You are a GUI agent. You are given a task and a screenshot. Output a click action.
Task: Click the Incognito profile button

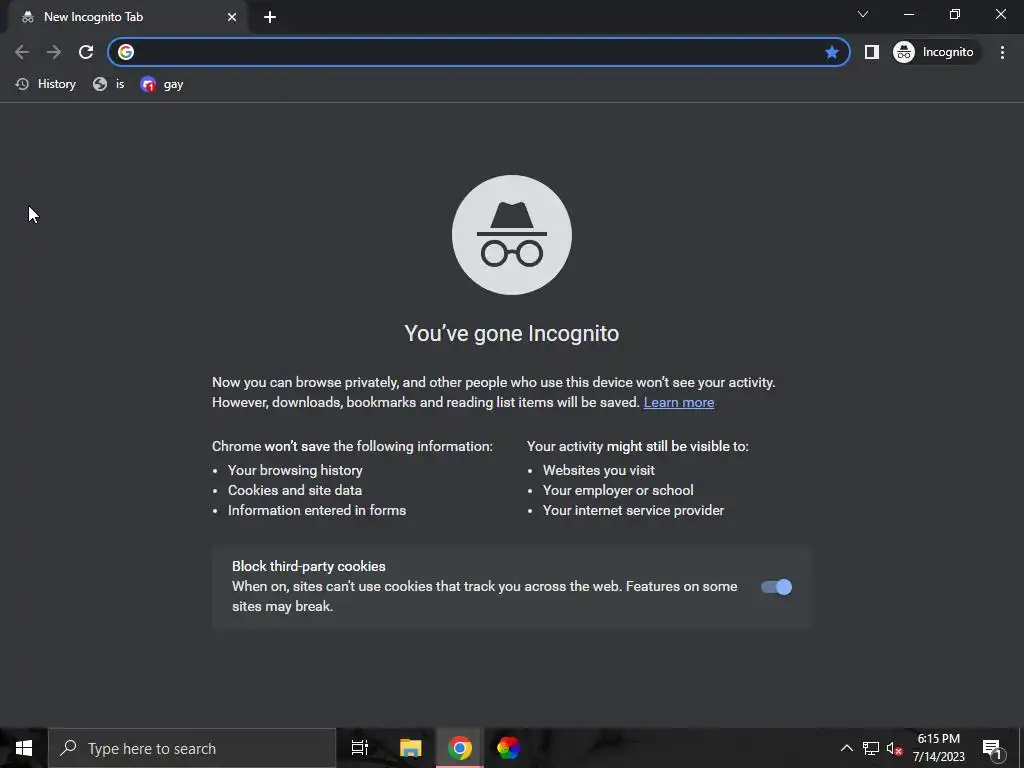[935, 52]
